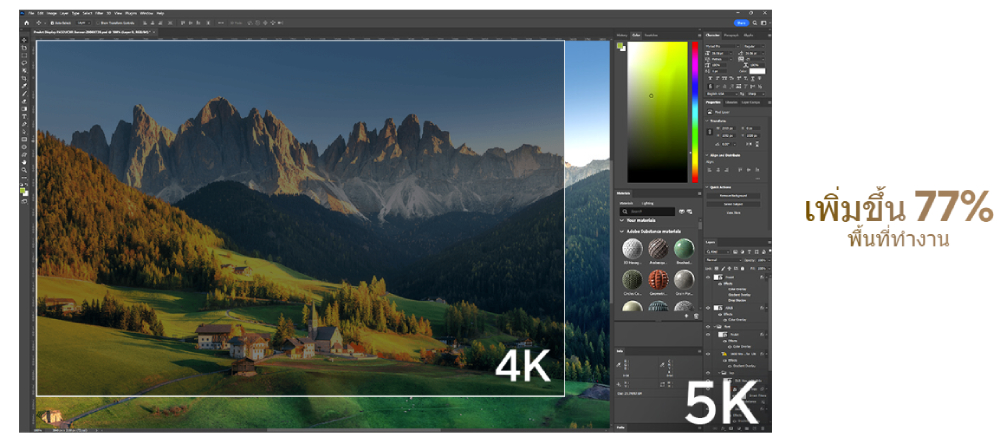Image resolution: width=1000 pixels, height=437 pixels.
Task: Open the Color panel menu icon
Action: pos(700,35)
